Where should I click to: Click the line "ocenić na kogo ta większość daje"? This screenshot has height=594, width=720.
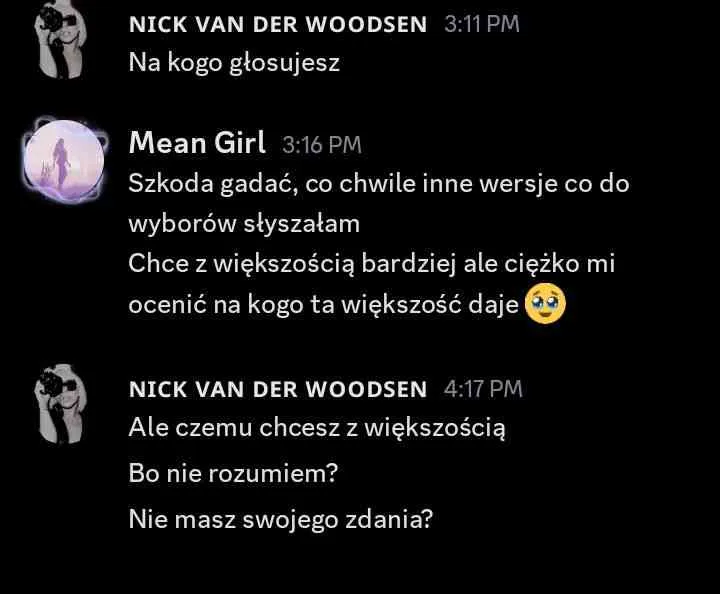coord(324,304)
